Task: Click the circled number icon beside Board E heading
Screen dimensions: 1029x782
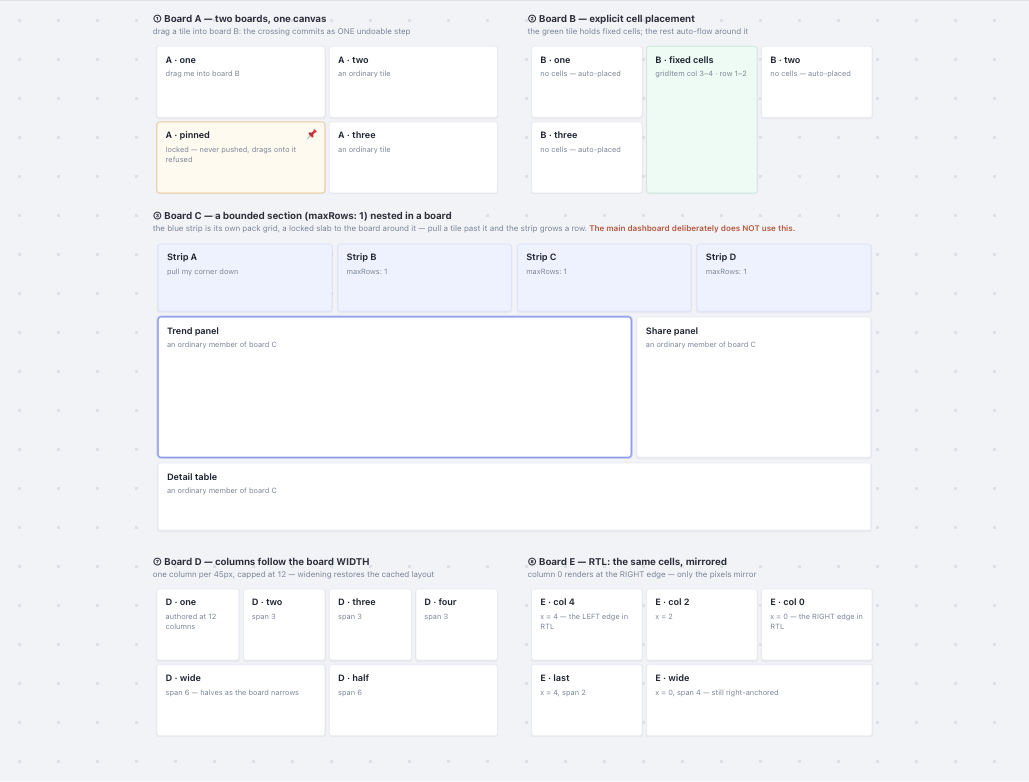Action: [x=532, y=562]
